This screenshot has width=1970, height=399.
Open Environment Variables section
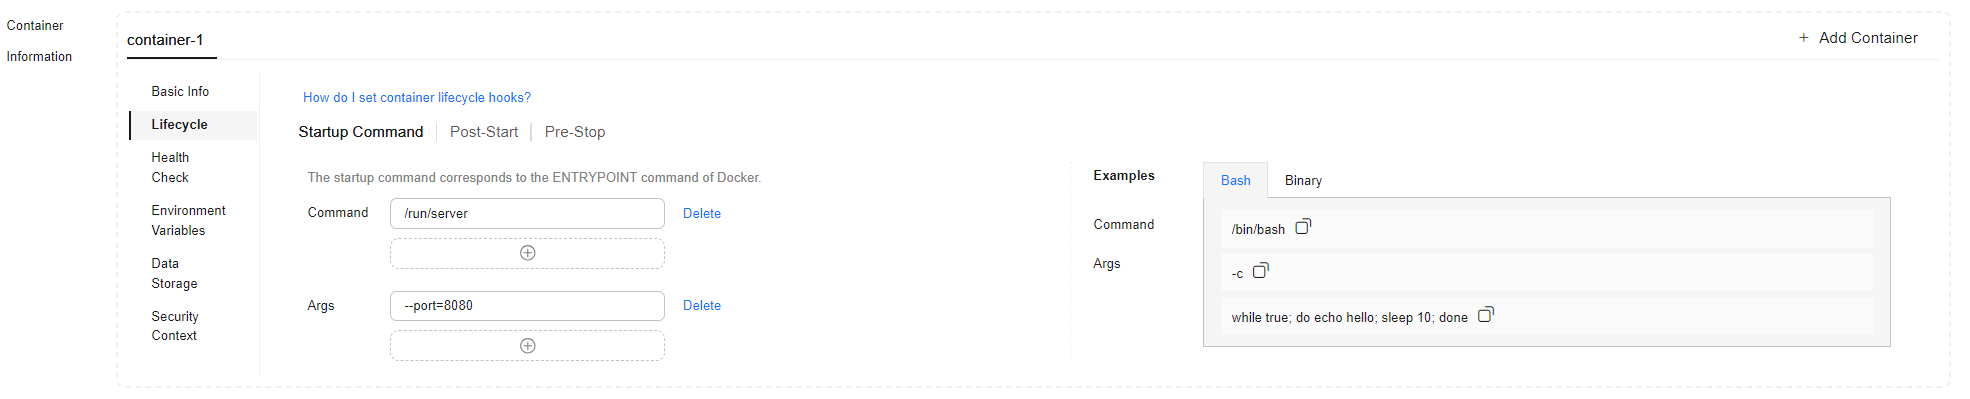(x=188, y=220)
